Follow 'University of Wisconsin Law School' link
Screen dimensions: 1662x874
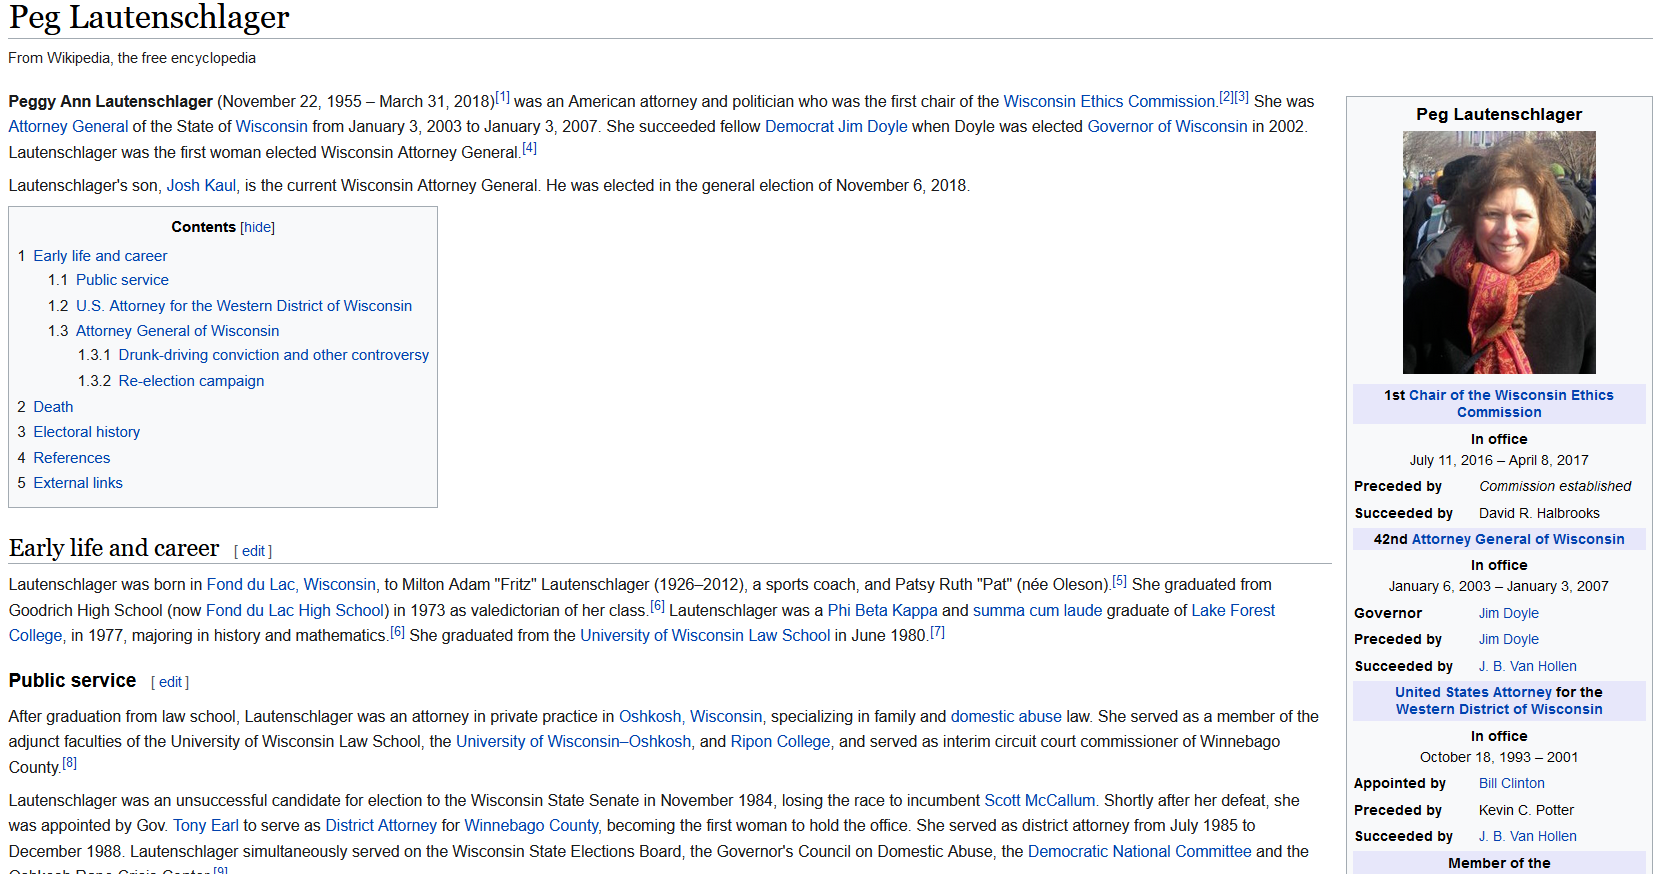[x=705, y=636]
